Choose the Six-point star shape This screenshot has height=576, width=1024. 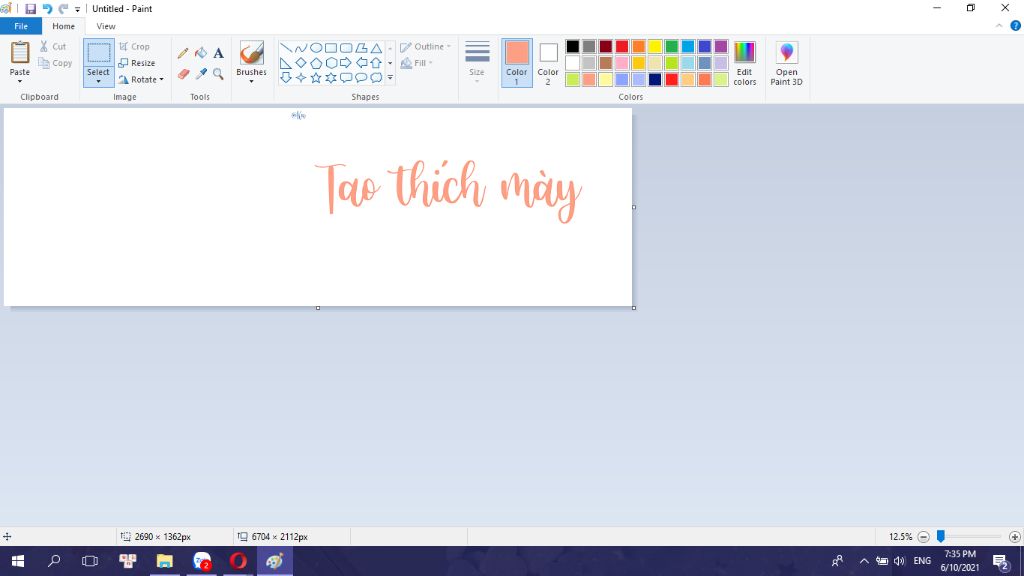click(x=331, y=78)
